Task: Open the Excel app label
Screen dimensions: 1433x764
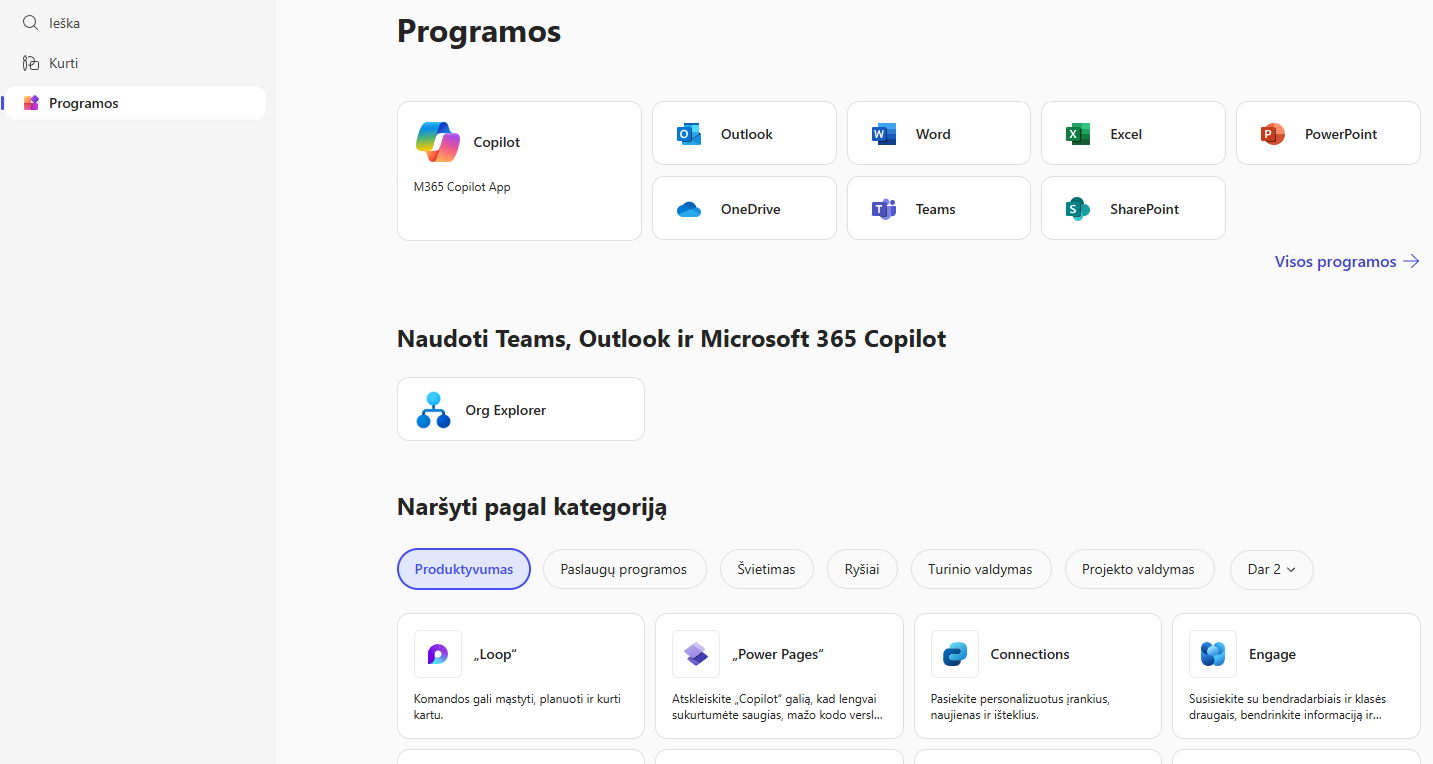Action: tap(1126, 134)
